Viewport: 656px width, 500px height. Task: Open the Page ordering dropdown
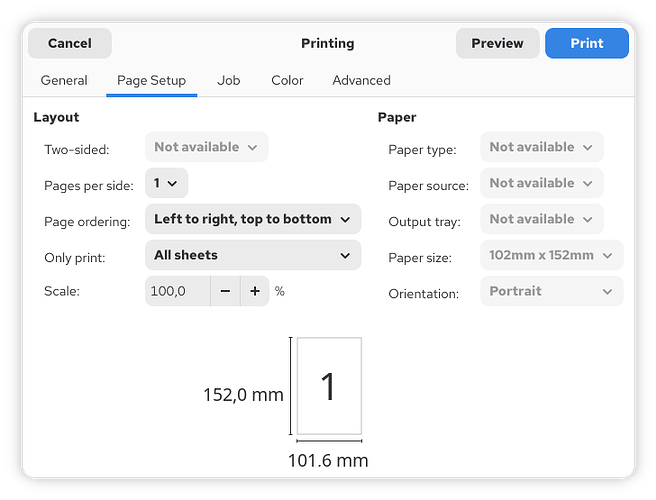[x=252, y=219]
